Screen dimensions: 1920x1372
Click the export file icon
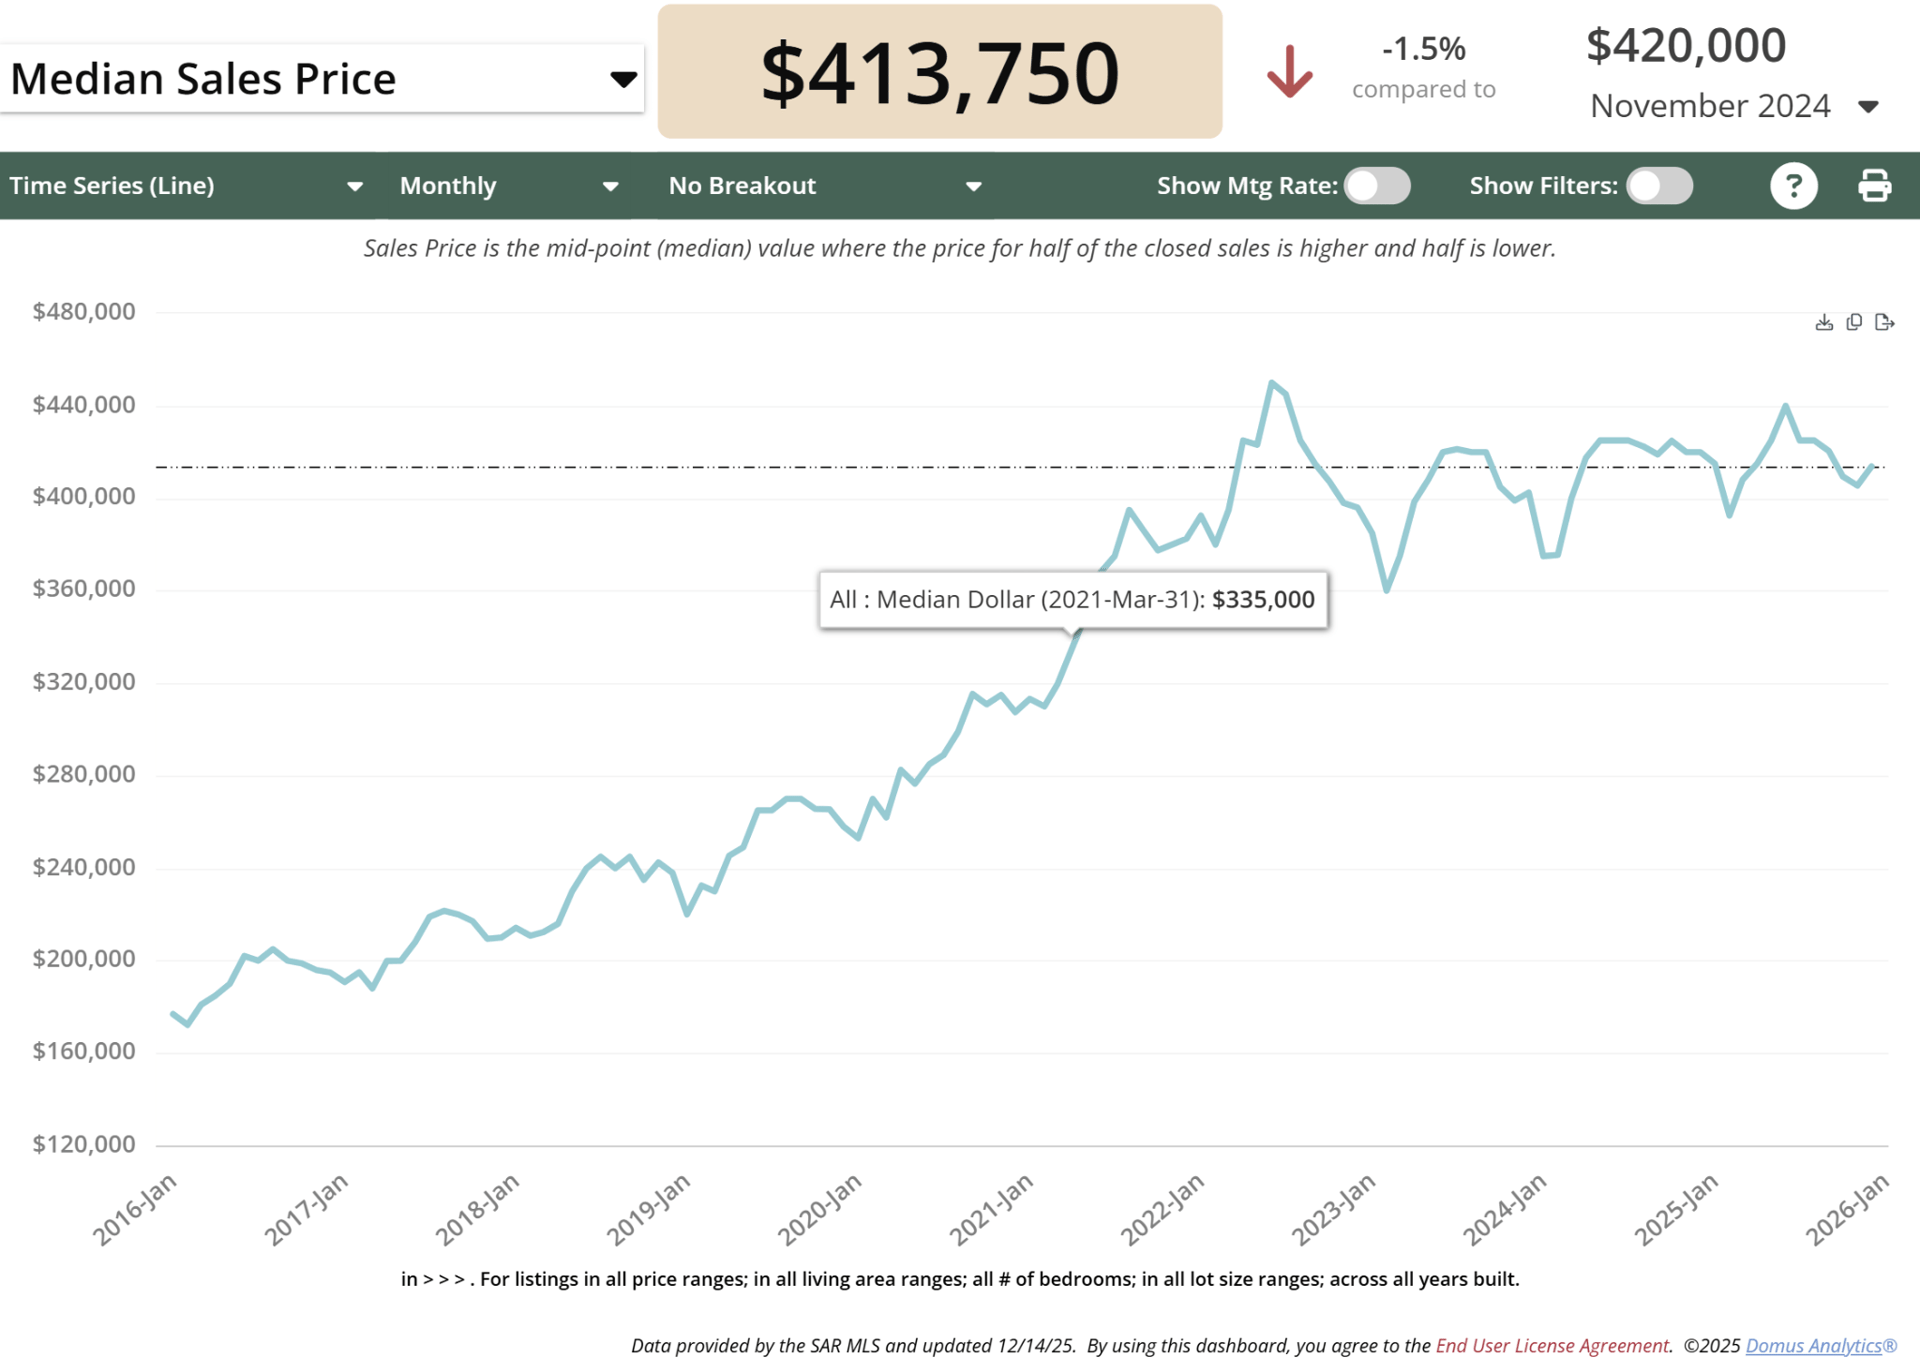1884,322
